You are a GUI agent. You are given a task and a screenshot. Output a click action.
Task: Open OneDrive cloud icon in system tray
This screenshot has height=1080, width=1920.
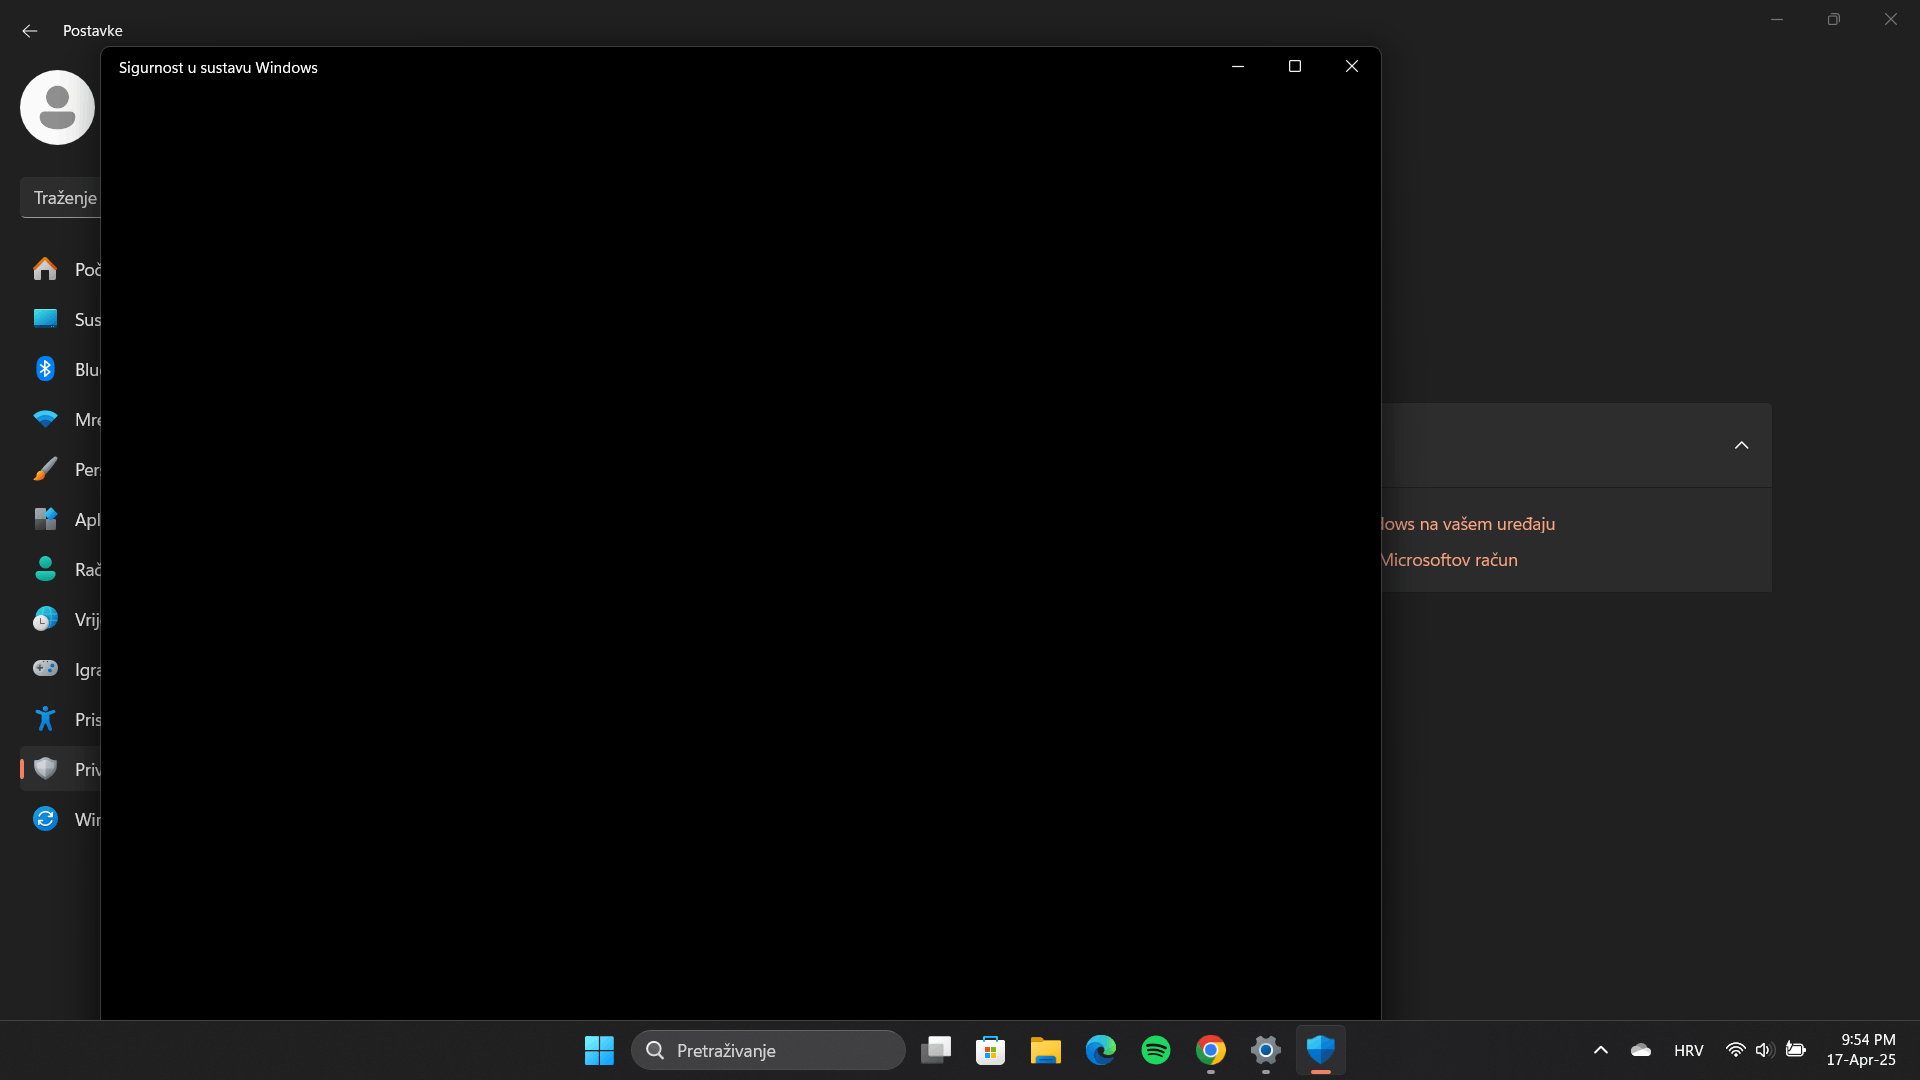click(x=1641, y=1050)
